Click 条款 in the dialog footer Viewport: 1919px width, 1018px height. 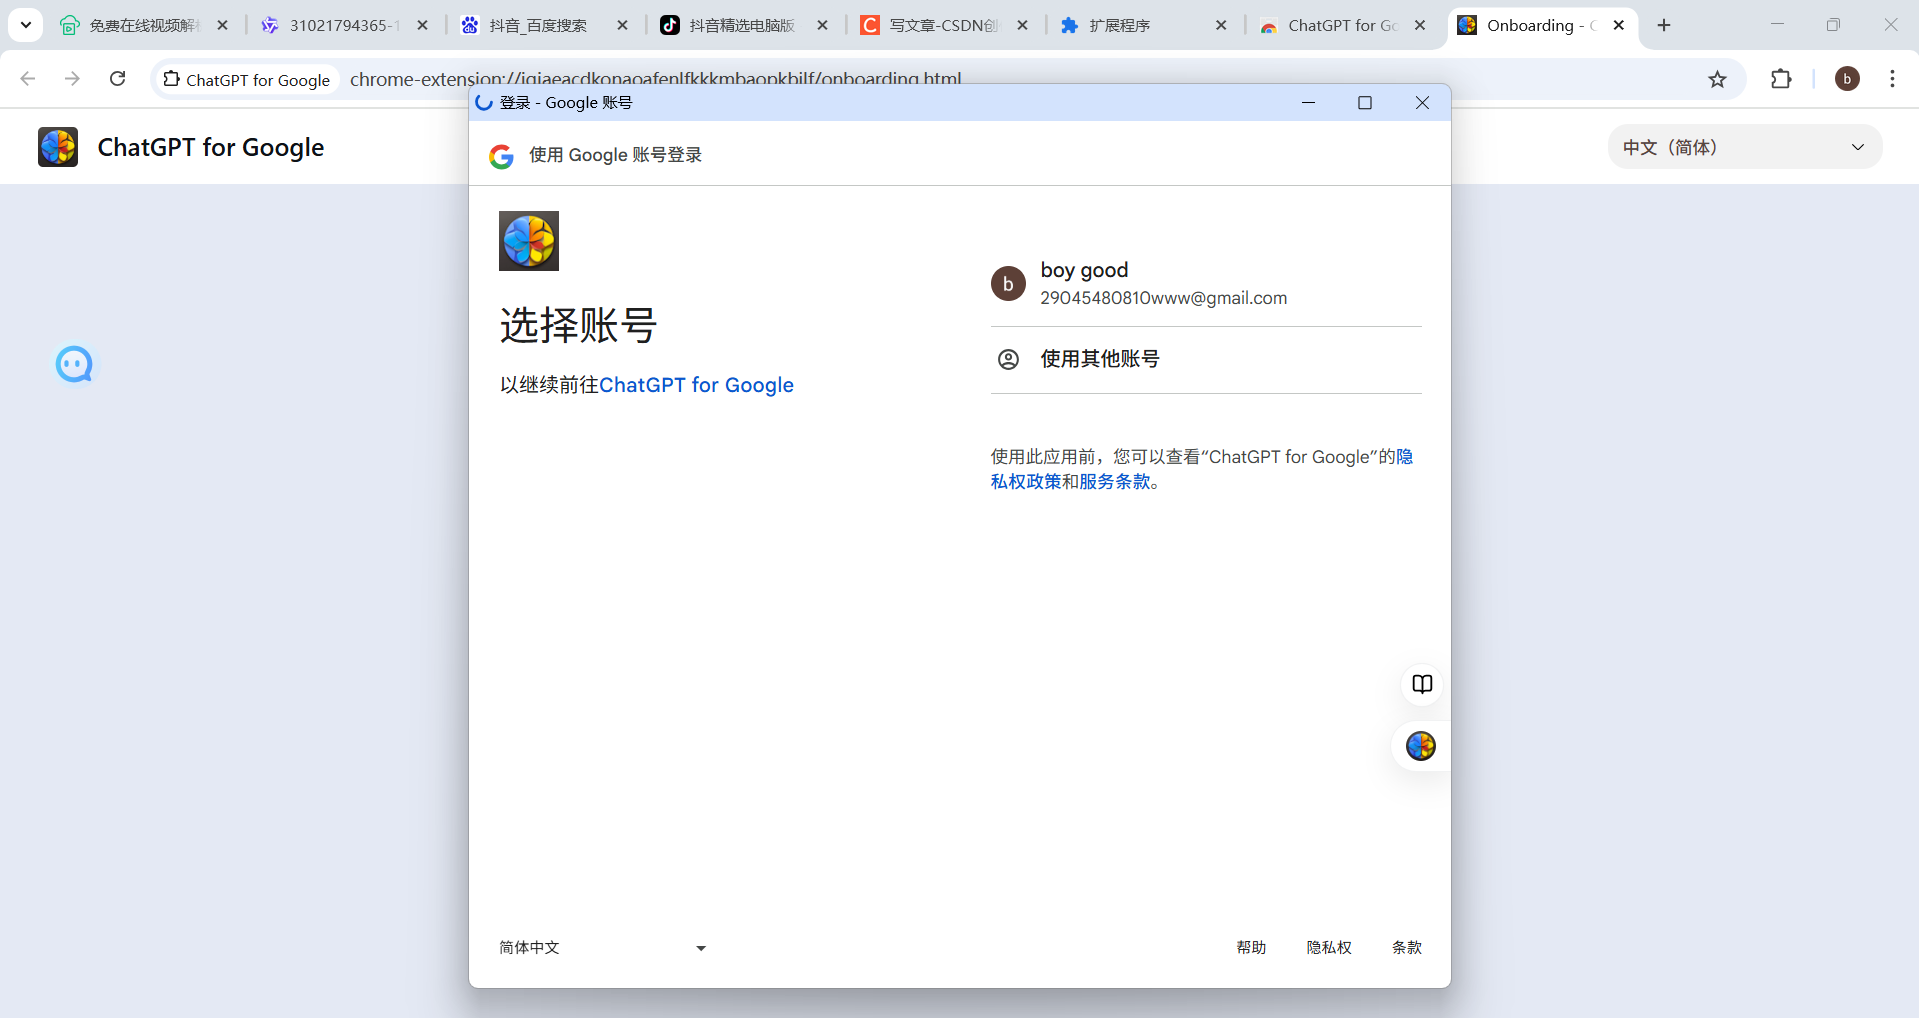(x=1407, y=947)
